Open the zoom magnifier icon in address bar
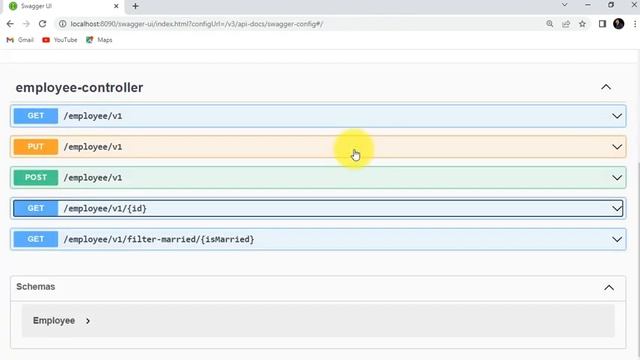 tap(550, 24)
